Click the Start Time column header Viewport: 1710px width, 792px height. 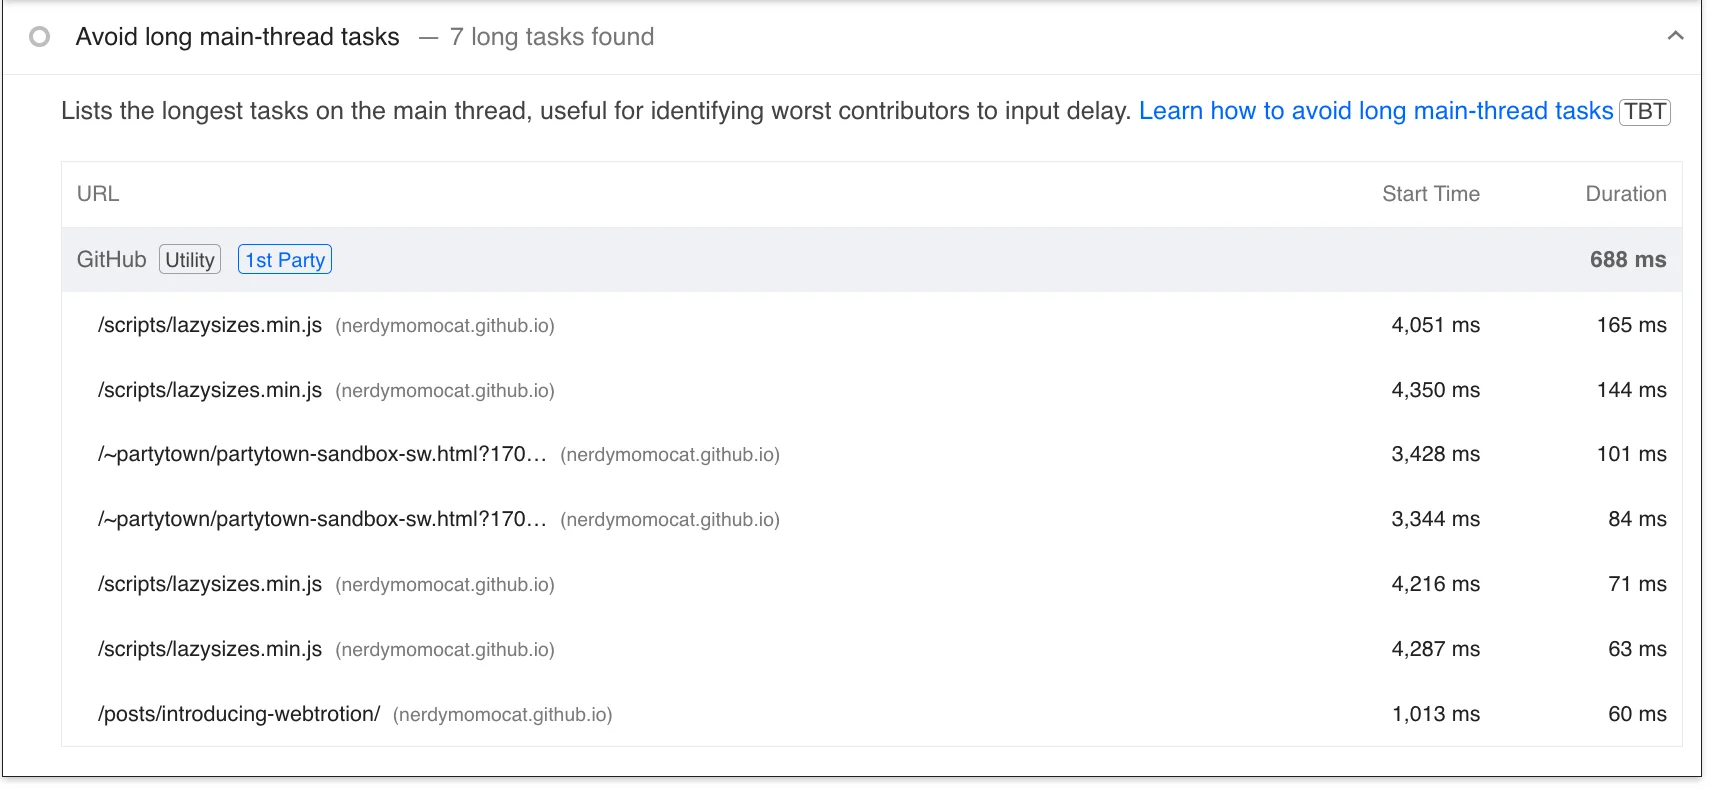pyautogui.click(x=1430, y=194)
